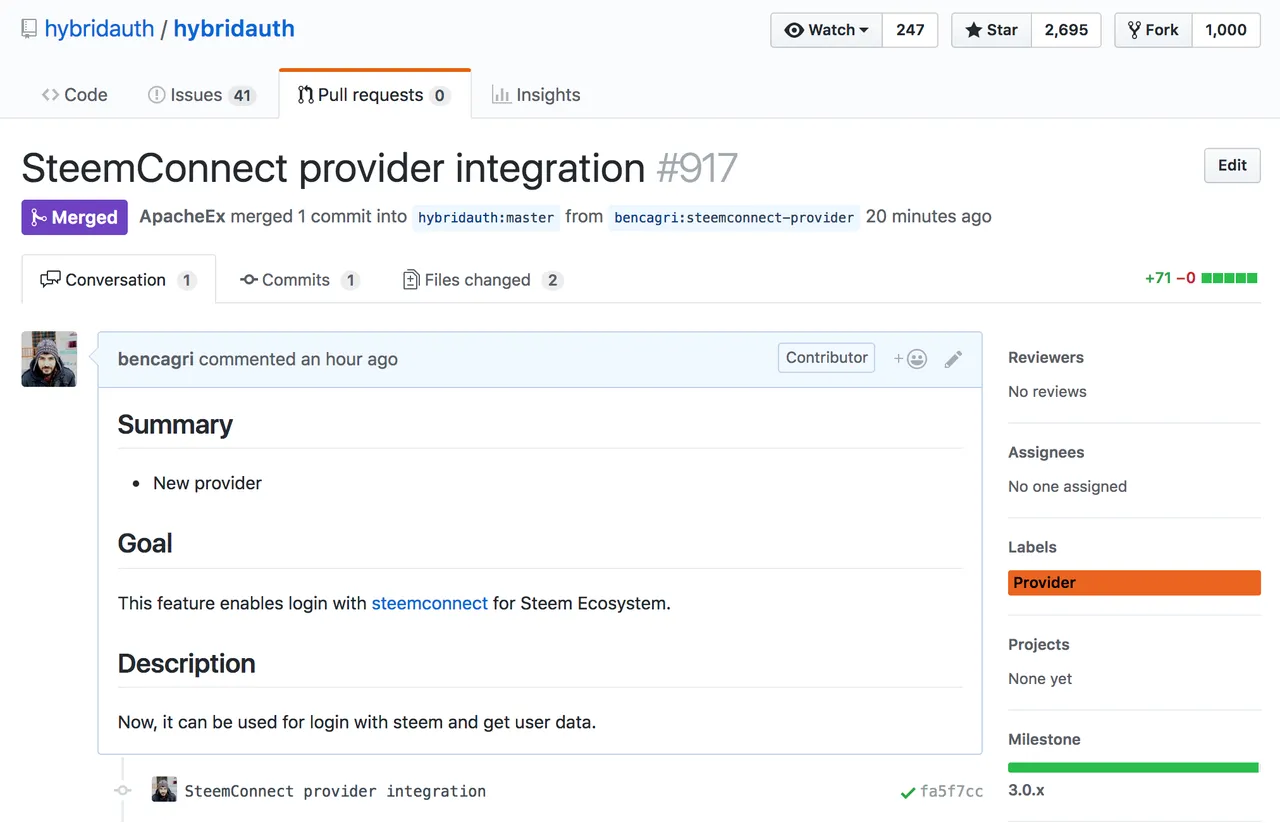Click the watchers count 247

pyautogui.click(x=910, y=30)
